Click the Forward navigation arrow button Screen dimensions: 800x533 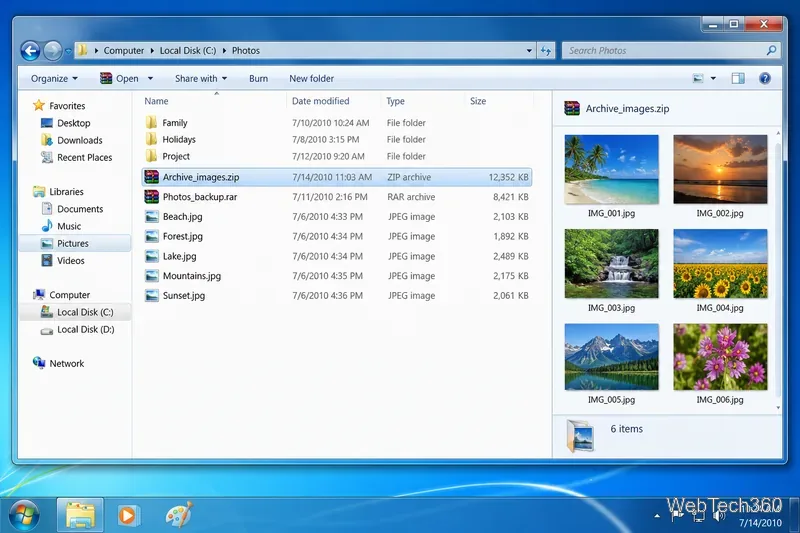[53, 50]
